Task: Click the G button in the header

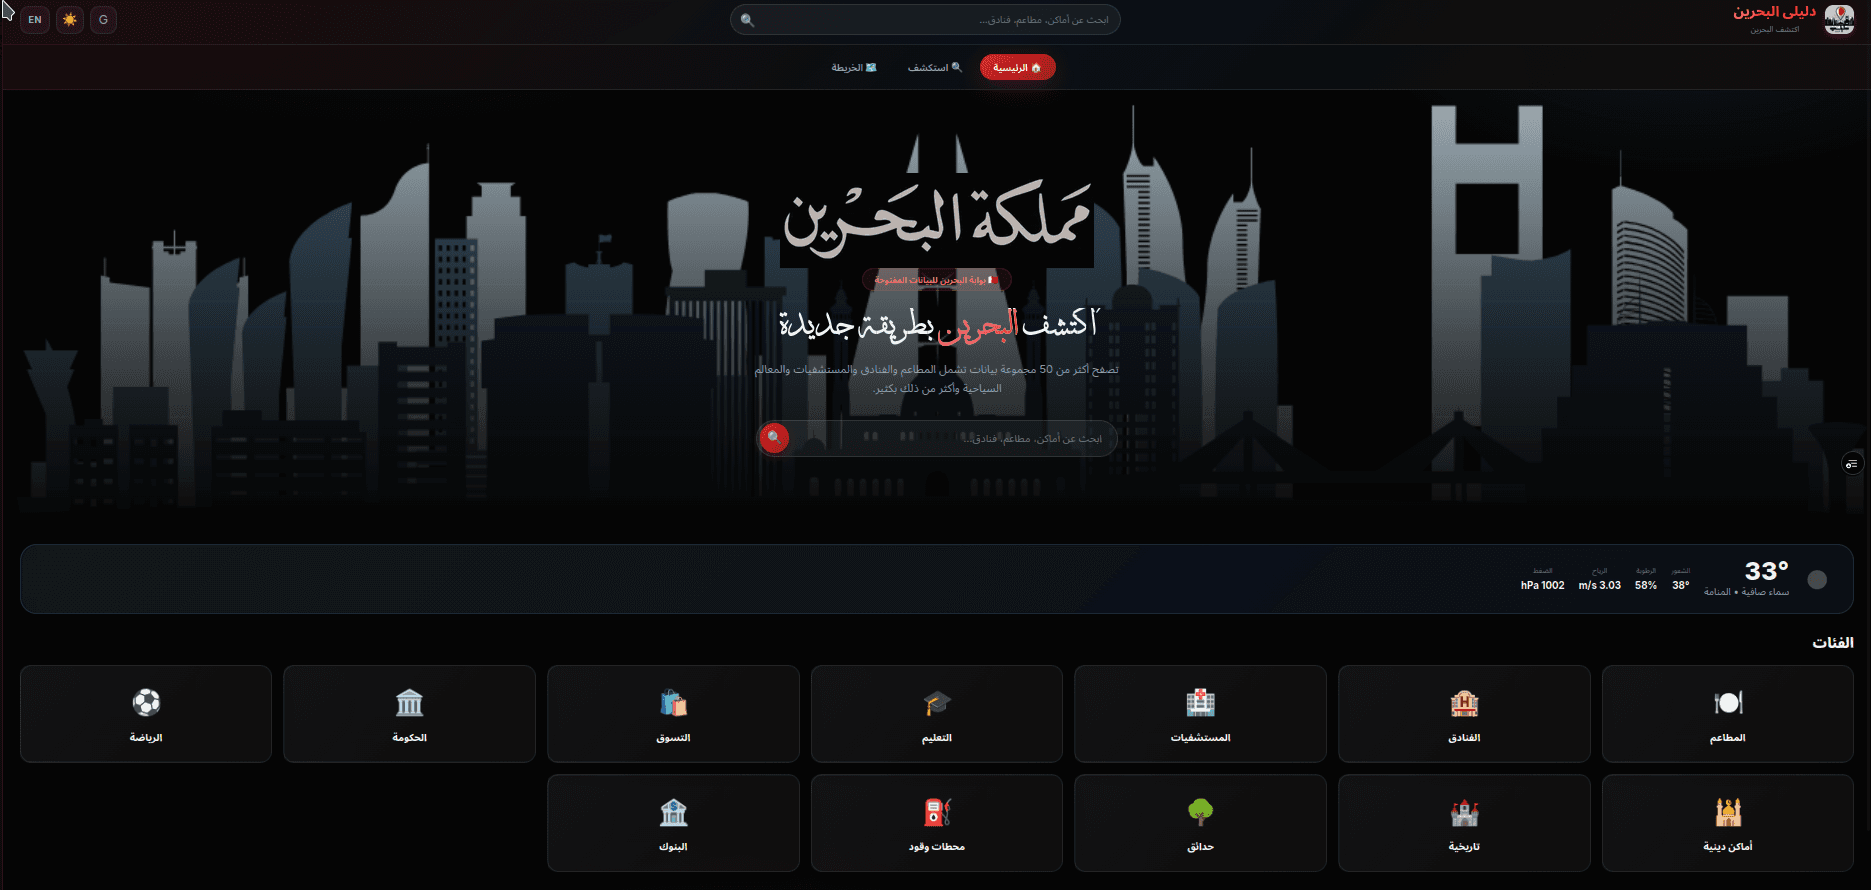Action: (103, 20)
